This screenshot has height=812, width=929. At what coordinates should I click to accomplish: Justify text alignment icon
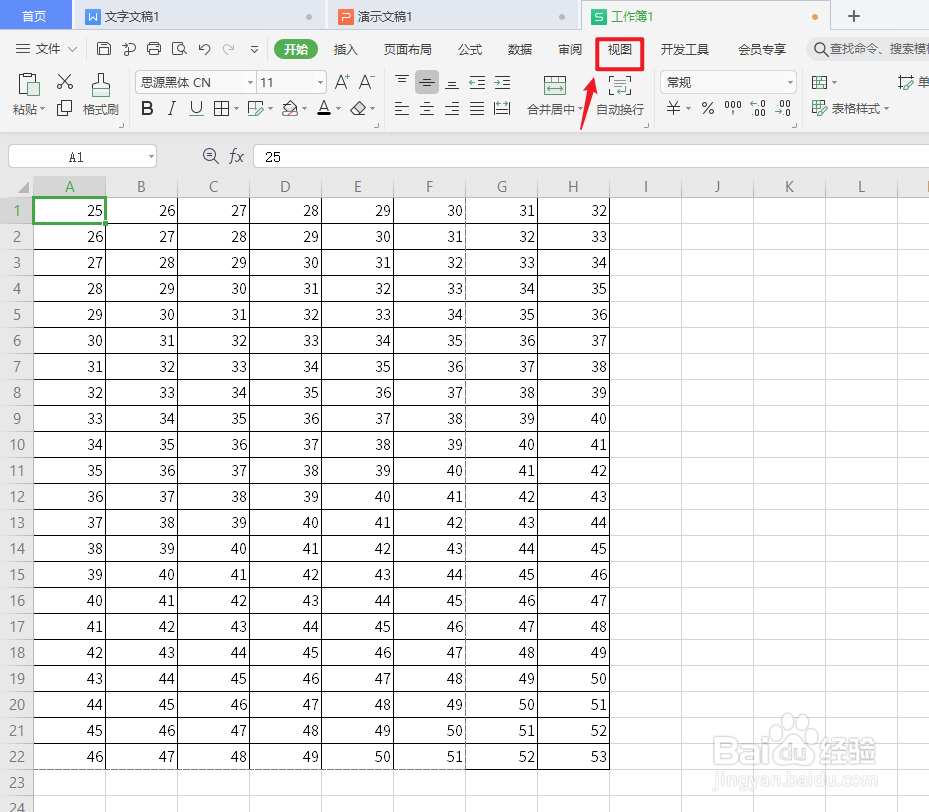coord(477,108)
